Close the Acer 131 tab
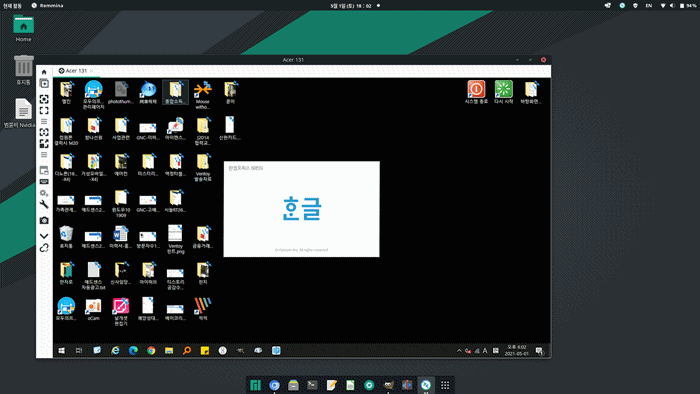 pyautogui.click(x=92, y=71)
